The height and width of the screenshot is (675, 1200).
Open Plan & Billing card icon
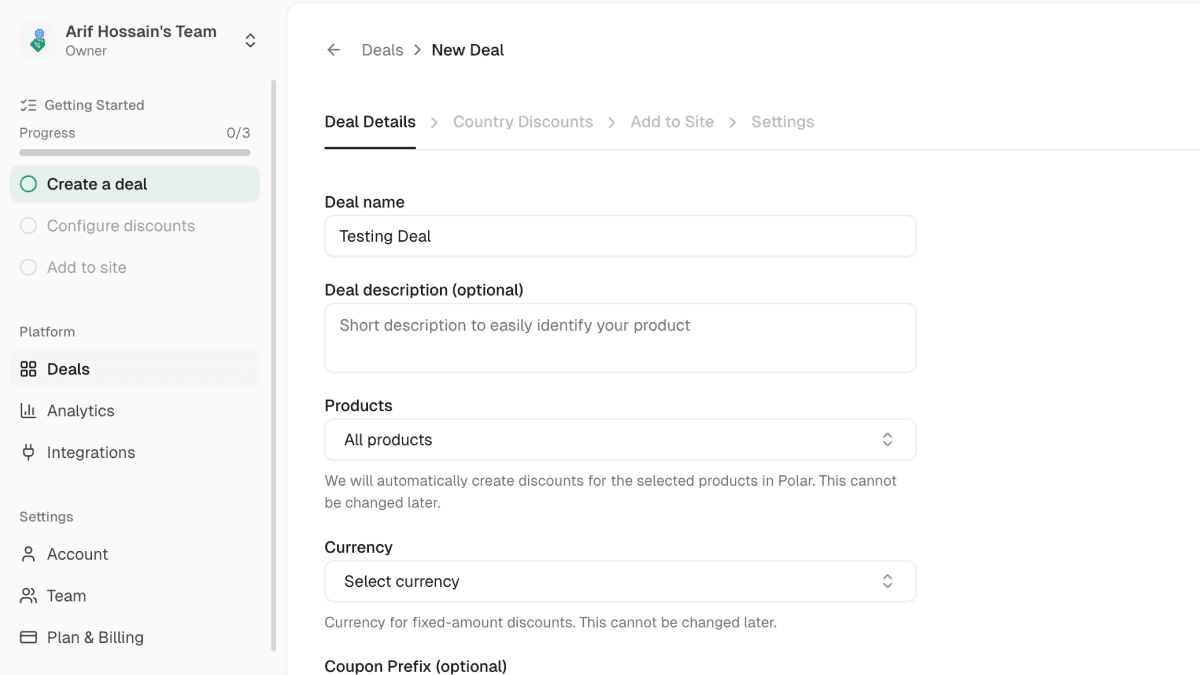pos(27,637)
